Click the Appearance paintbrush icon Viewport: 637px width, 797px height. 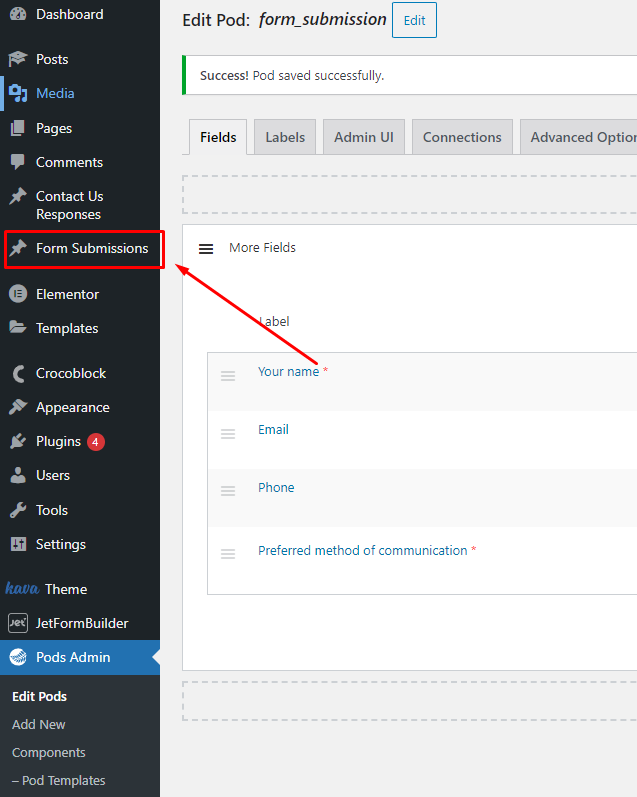coord(18,407)
